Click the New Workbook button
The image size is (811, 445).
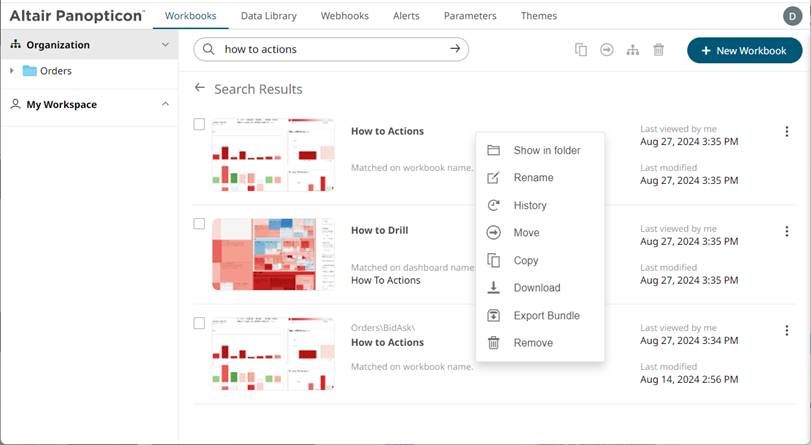pos(744,50)
